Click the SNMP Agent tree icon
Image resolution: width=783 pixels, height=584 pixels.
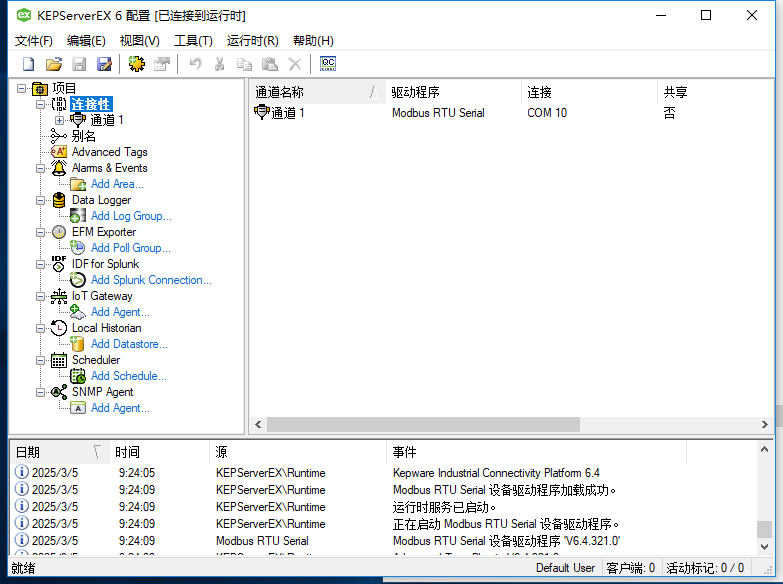(59, 392)
